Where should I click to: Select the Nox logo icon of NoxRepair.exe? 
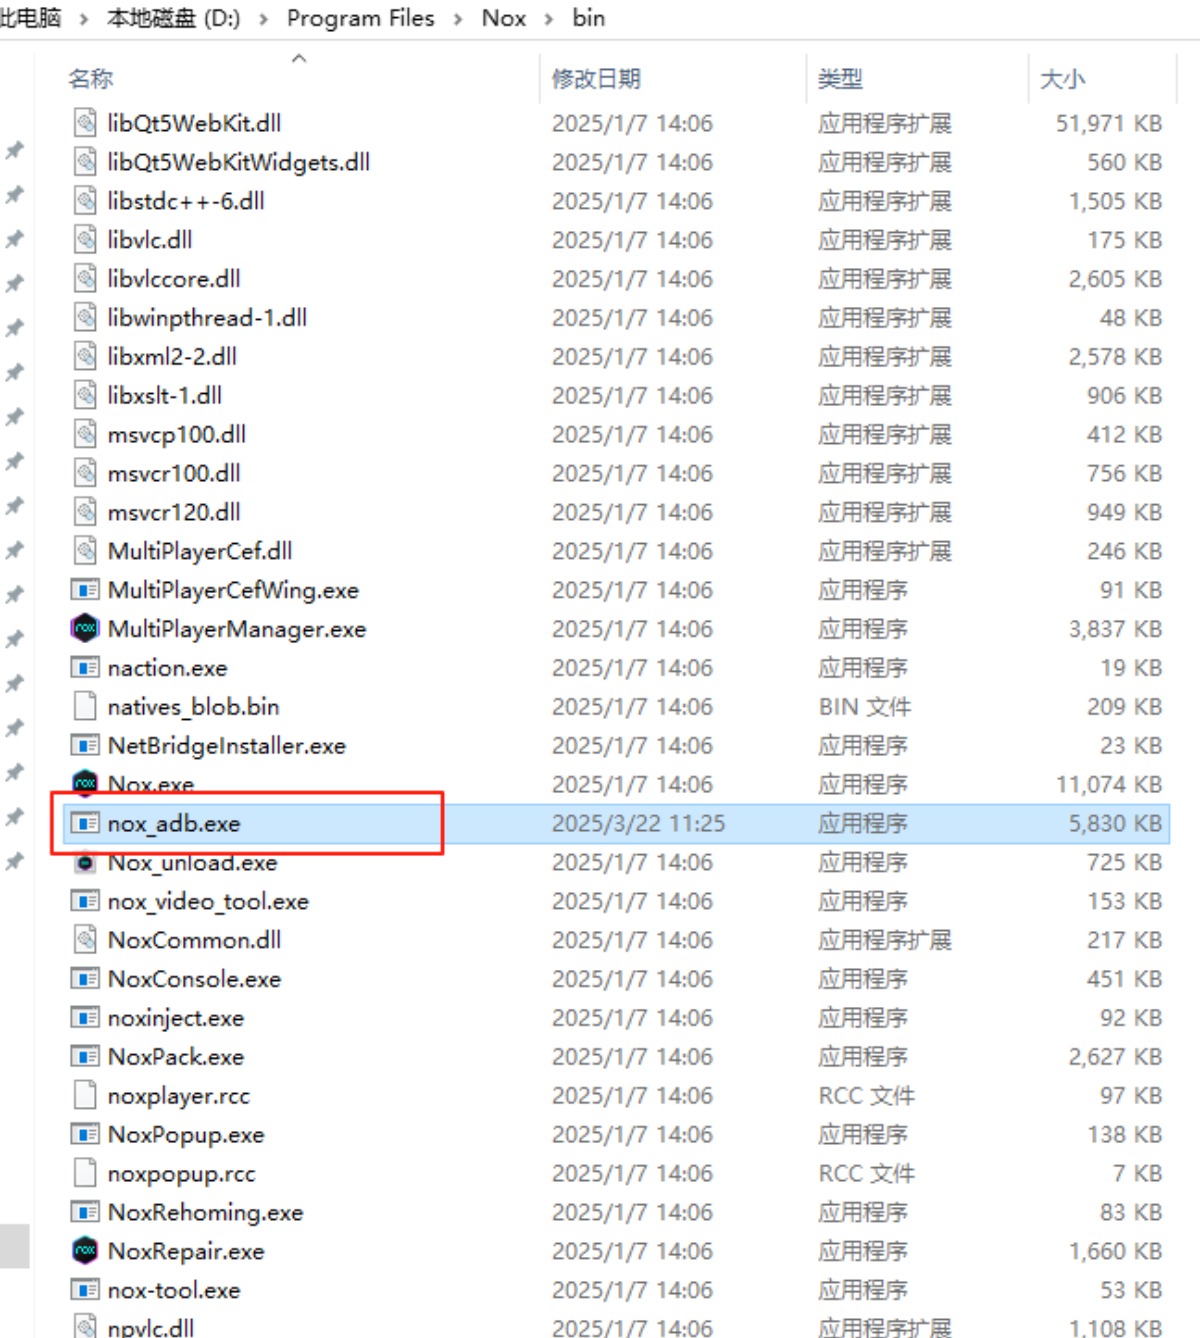(x=86, y=1252)
